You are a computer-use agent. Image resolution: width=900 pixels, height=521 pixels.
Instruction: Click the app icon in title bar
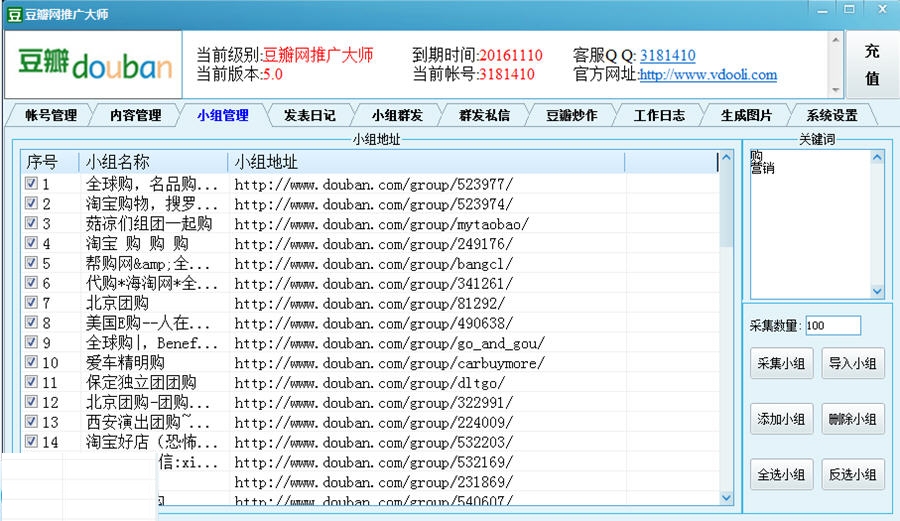click(15, 14)
